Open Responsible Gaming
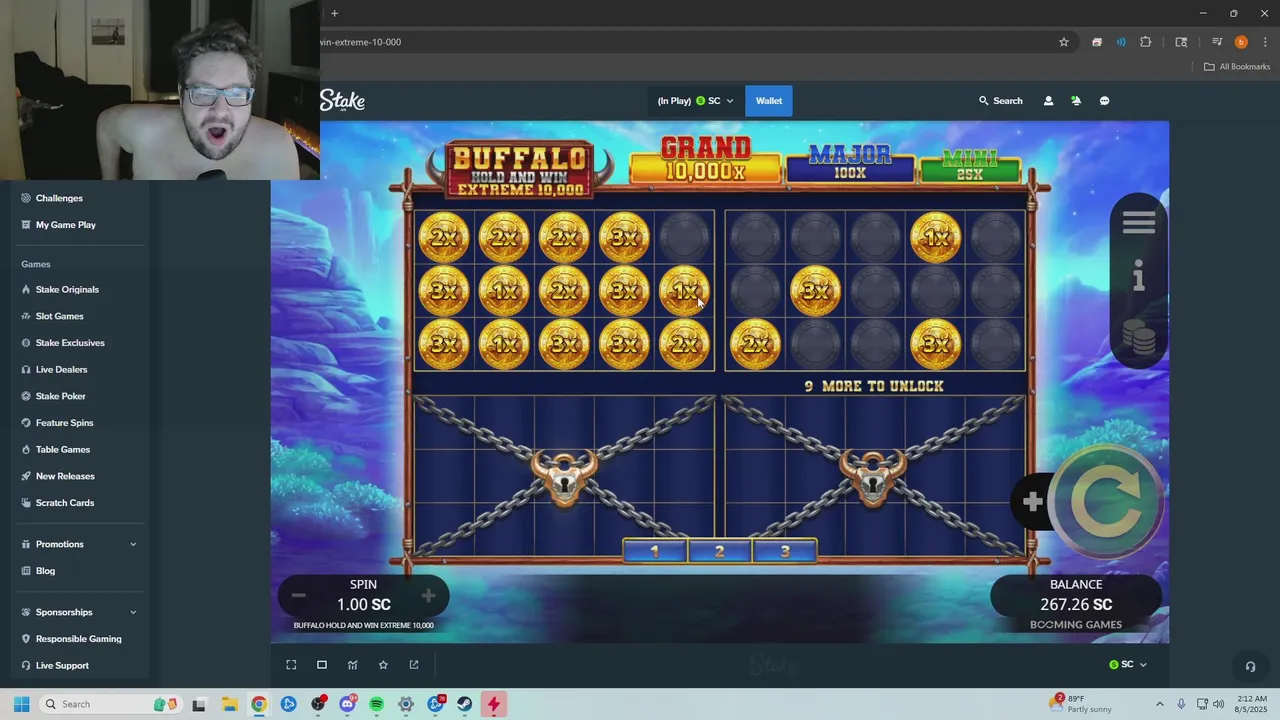Screen dimensions: 1280x720 (x=78, y=639)
